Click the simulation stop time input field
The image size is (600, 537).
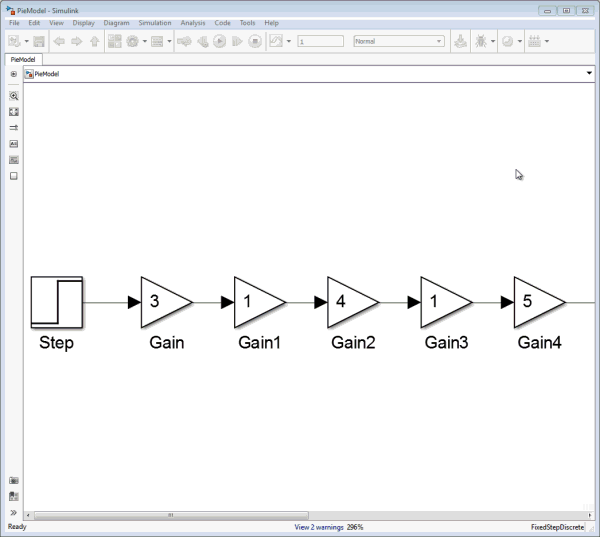point(320,41)
